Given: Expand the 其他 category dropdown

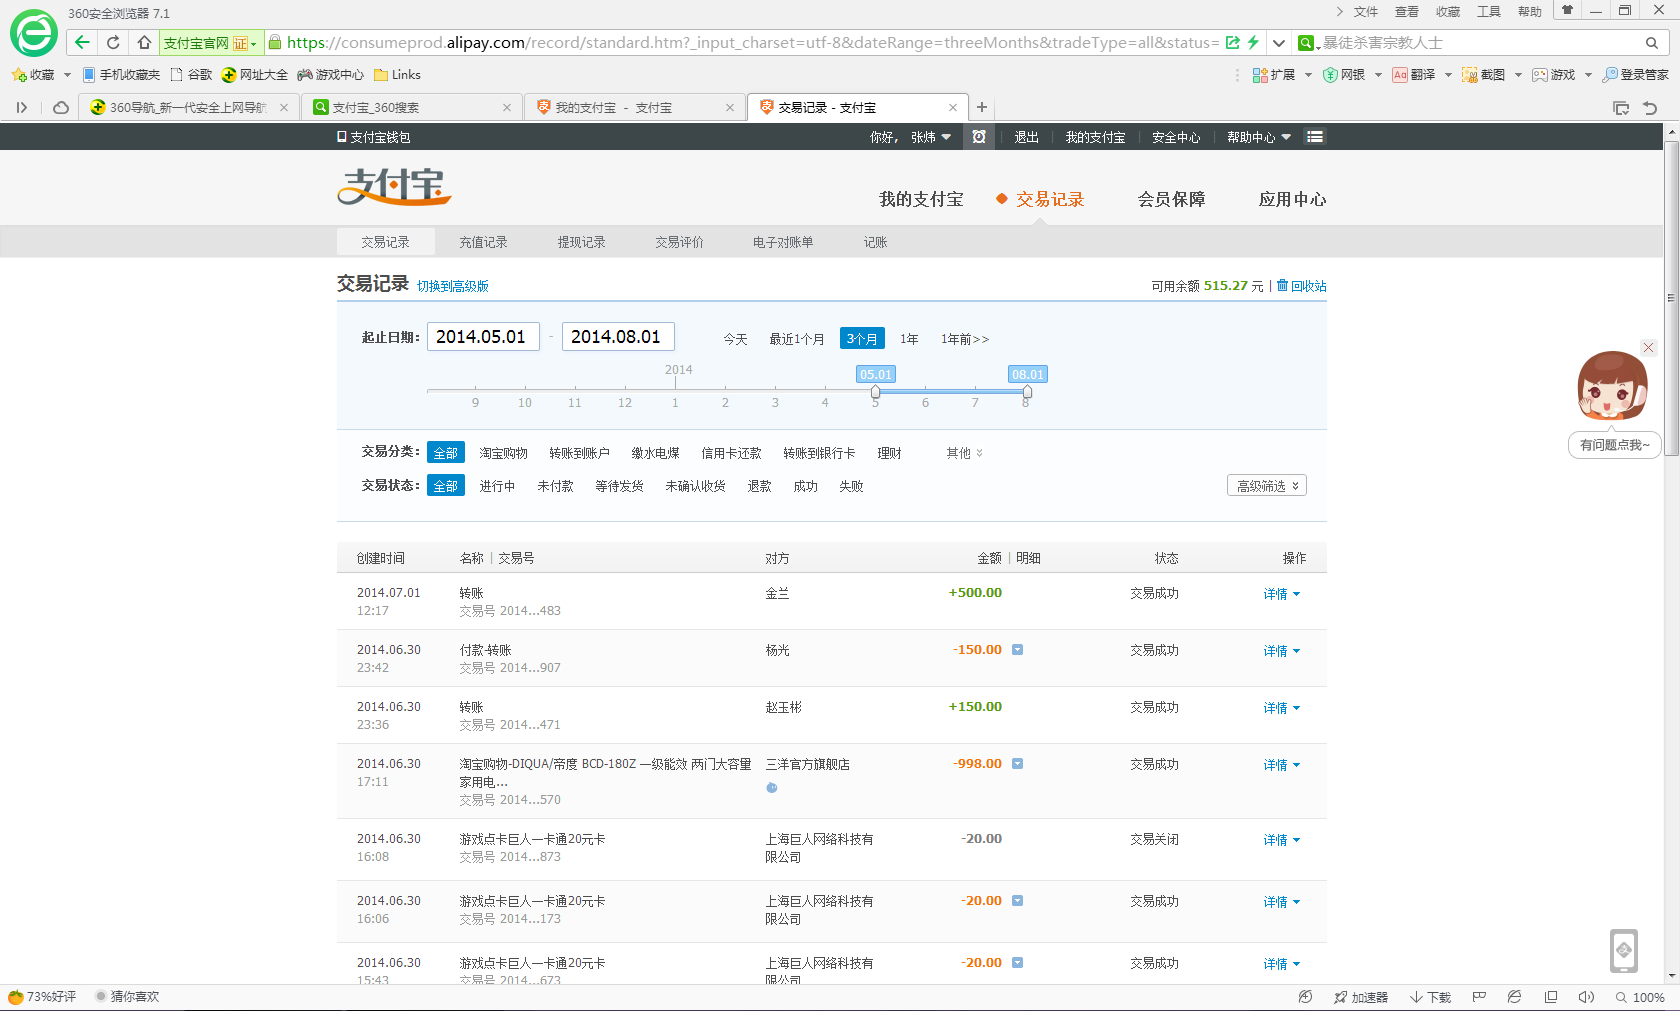Looking at the screenshot, I should (x=964, y=453).
